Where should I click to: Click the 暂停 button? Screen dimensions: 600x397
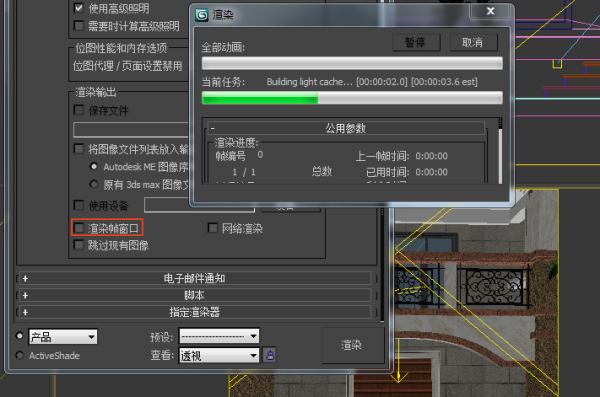pyautogui.click(x=416, y=42)
